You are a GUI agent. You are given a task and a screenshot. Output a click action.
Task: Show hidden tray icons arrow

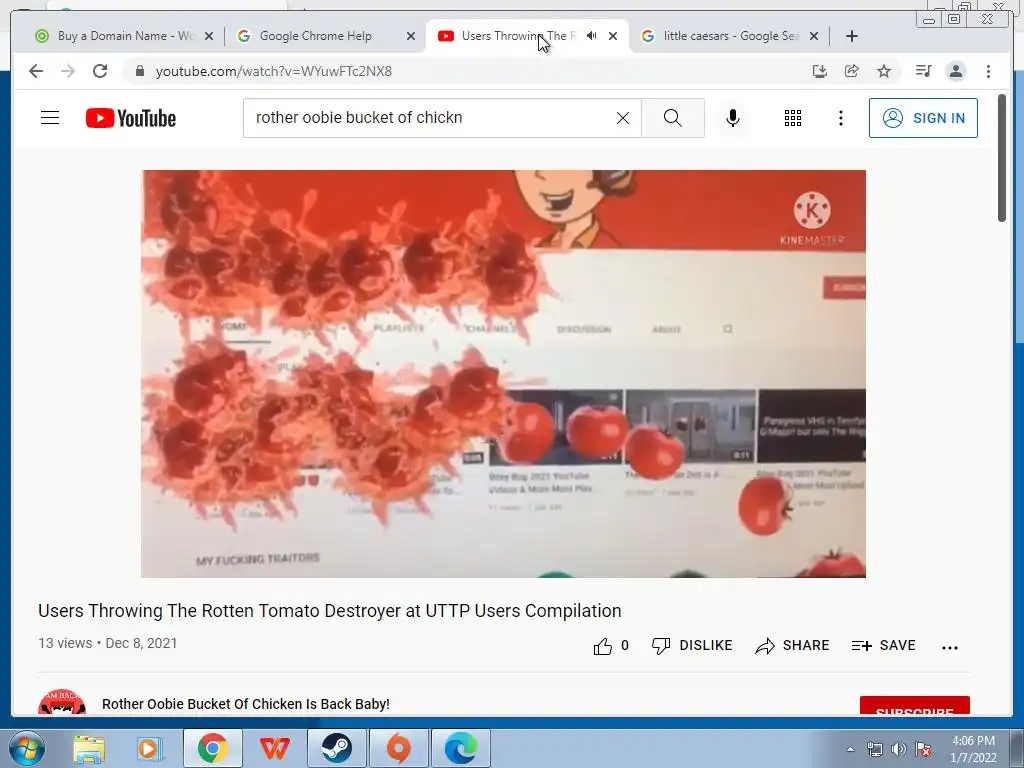point(850,749)
